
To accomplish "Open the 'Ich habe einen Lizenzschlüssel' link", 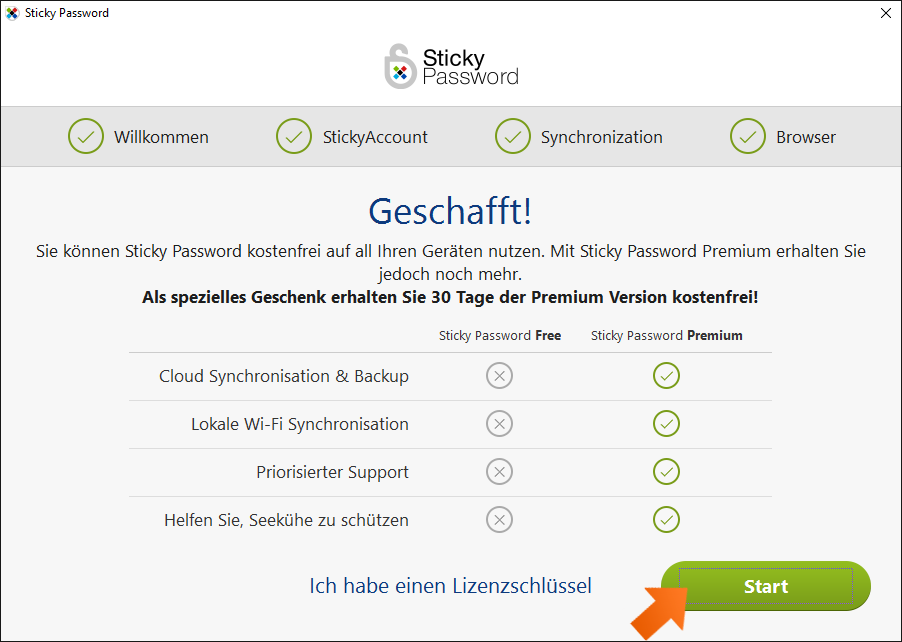I will click(x=450, y=586).
